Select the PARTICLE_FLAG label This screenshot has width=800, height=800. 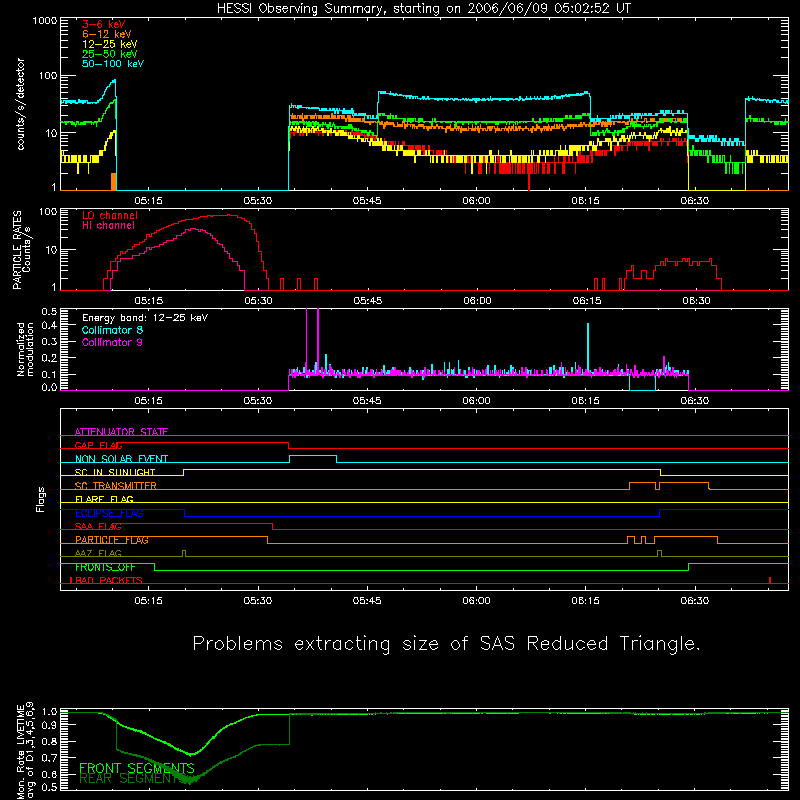(112, 540)
